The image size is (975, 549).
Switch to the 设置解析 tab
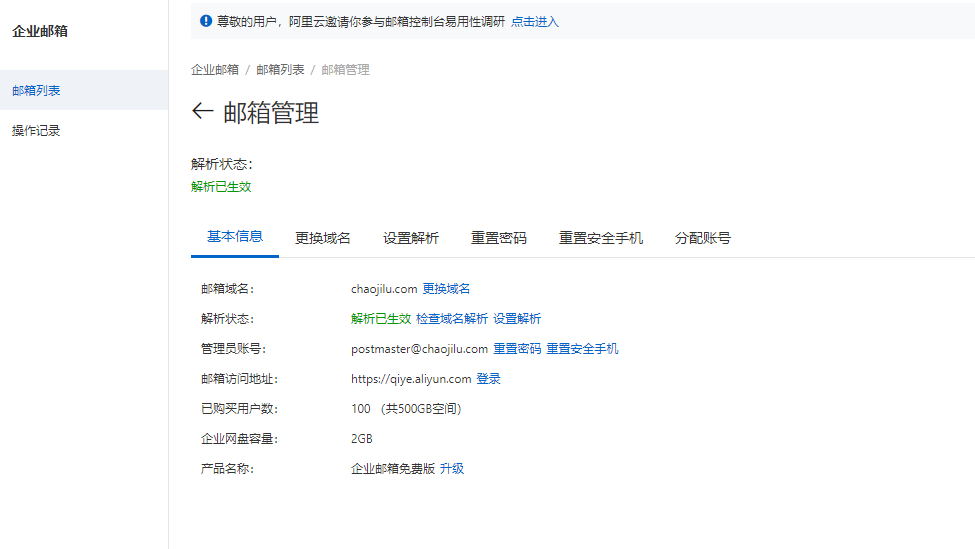tap(411, 238)
